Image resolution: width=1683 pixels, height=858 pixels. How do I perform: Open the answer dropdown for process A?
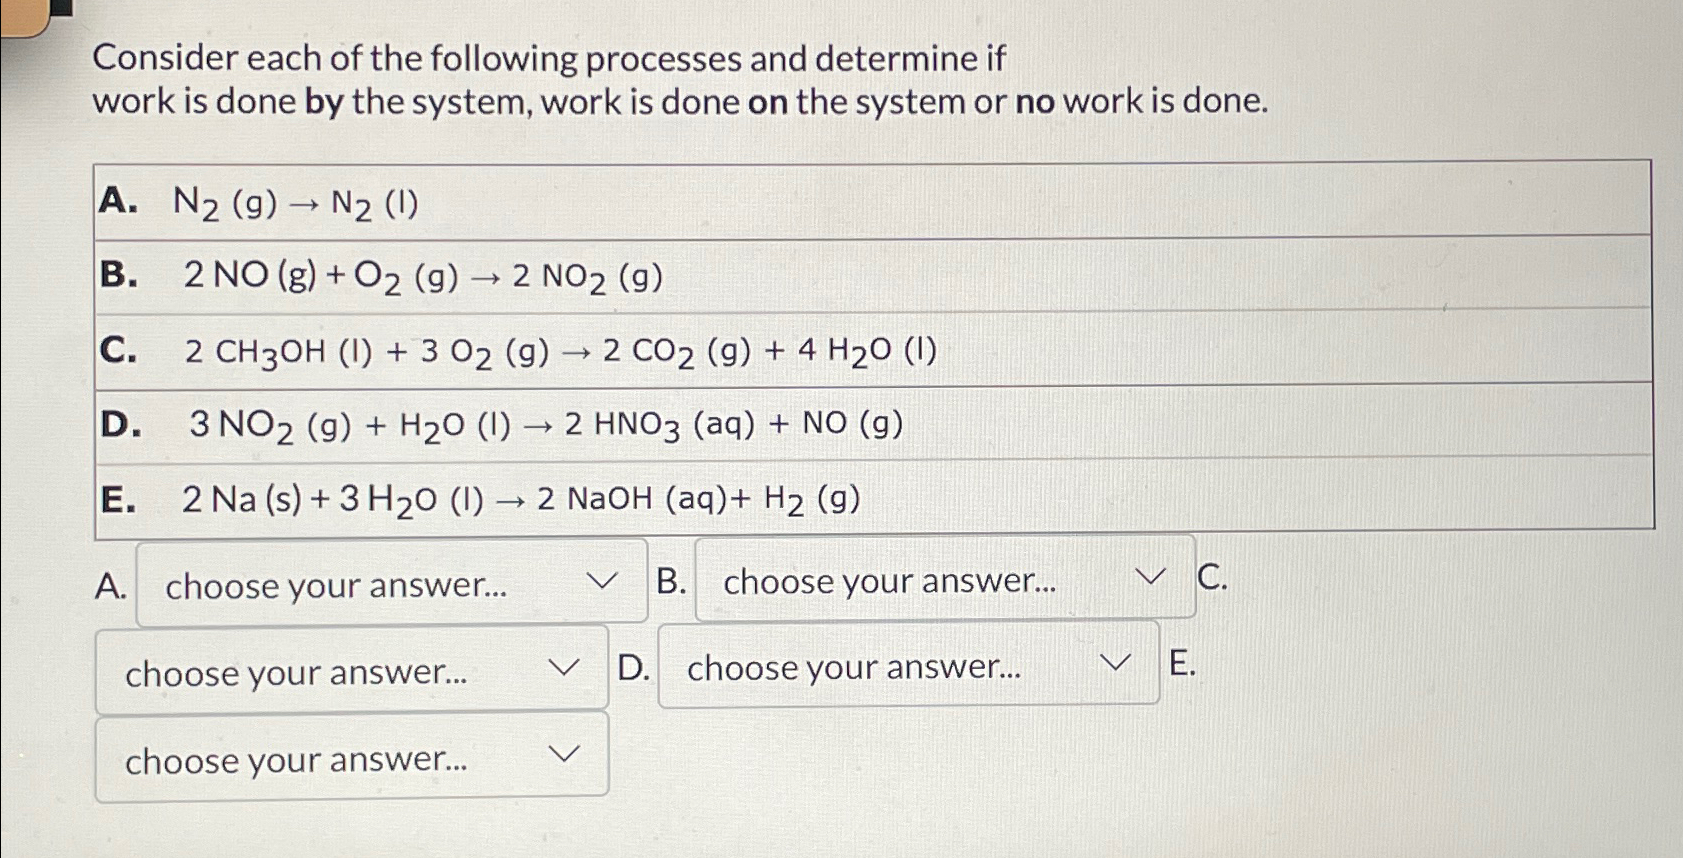click(390, 585)
